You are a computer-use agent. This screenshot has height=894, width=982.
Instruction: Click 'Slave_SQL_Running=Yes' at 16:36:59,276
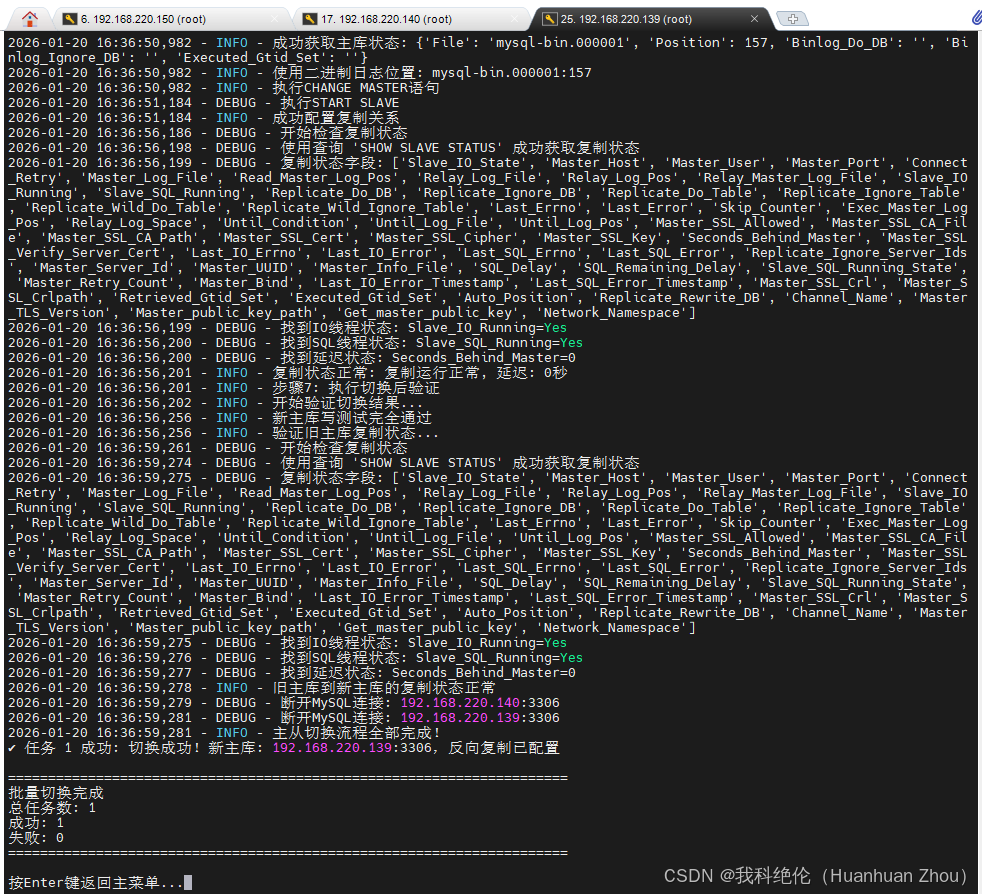[x=499, y=658]
